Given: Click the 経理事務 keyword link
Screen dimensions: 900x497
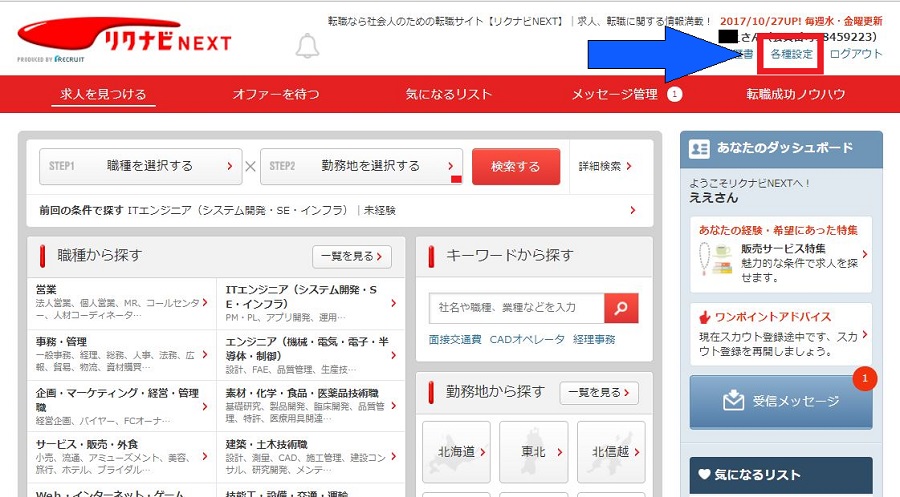Looking at the screenshot, I should [x=594, y=340].
